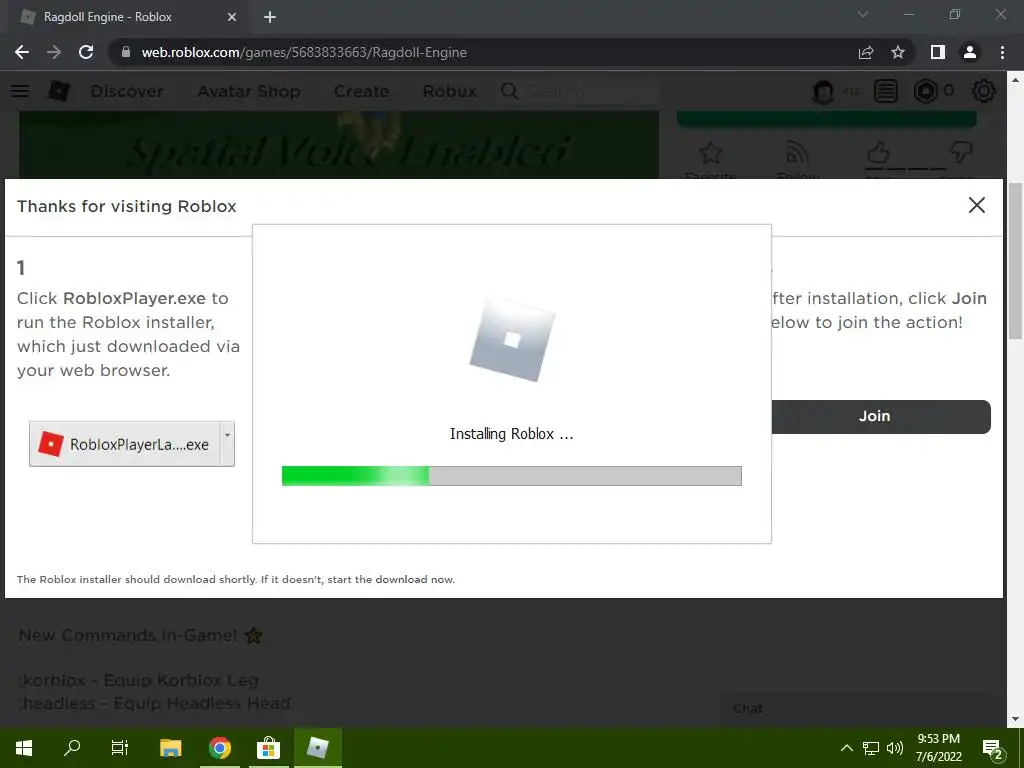Open the clock showing 9:53 PM

pyautogui.click(x=938, y=748)
